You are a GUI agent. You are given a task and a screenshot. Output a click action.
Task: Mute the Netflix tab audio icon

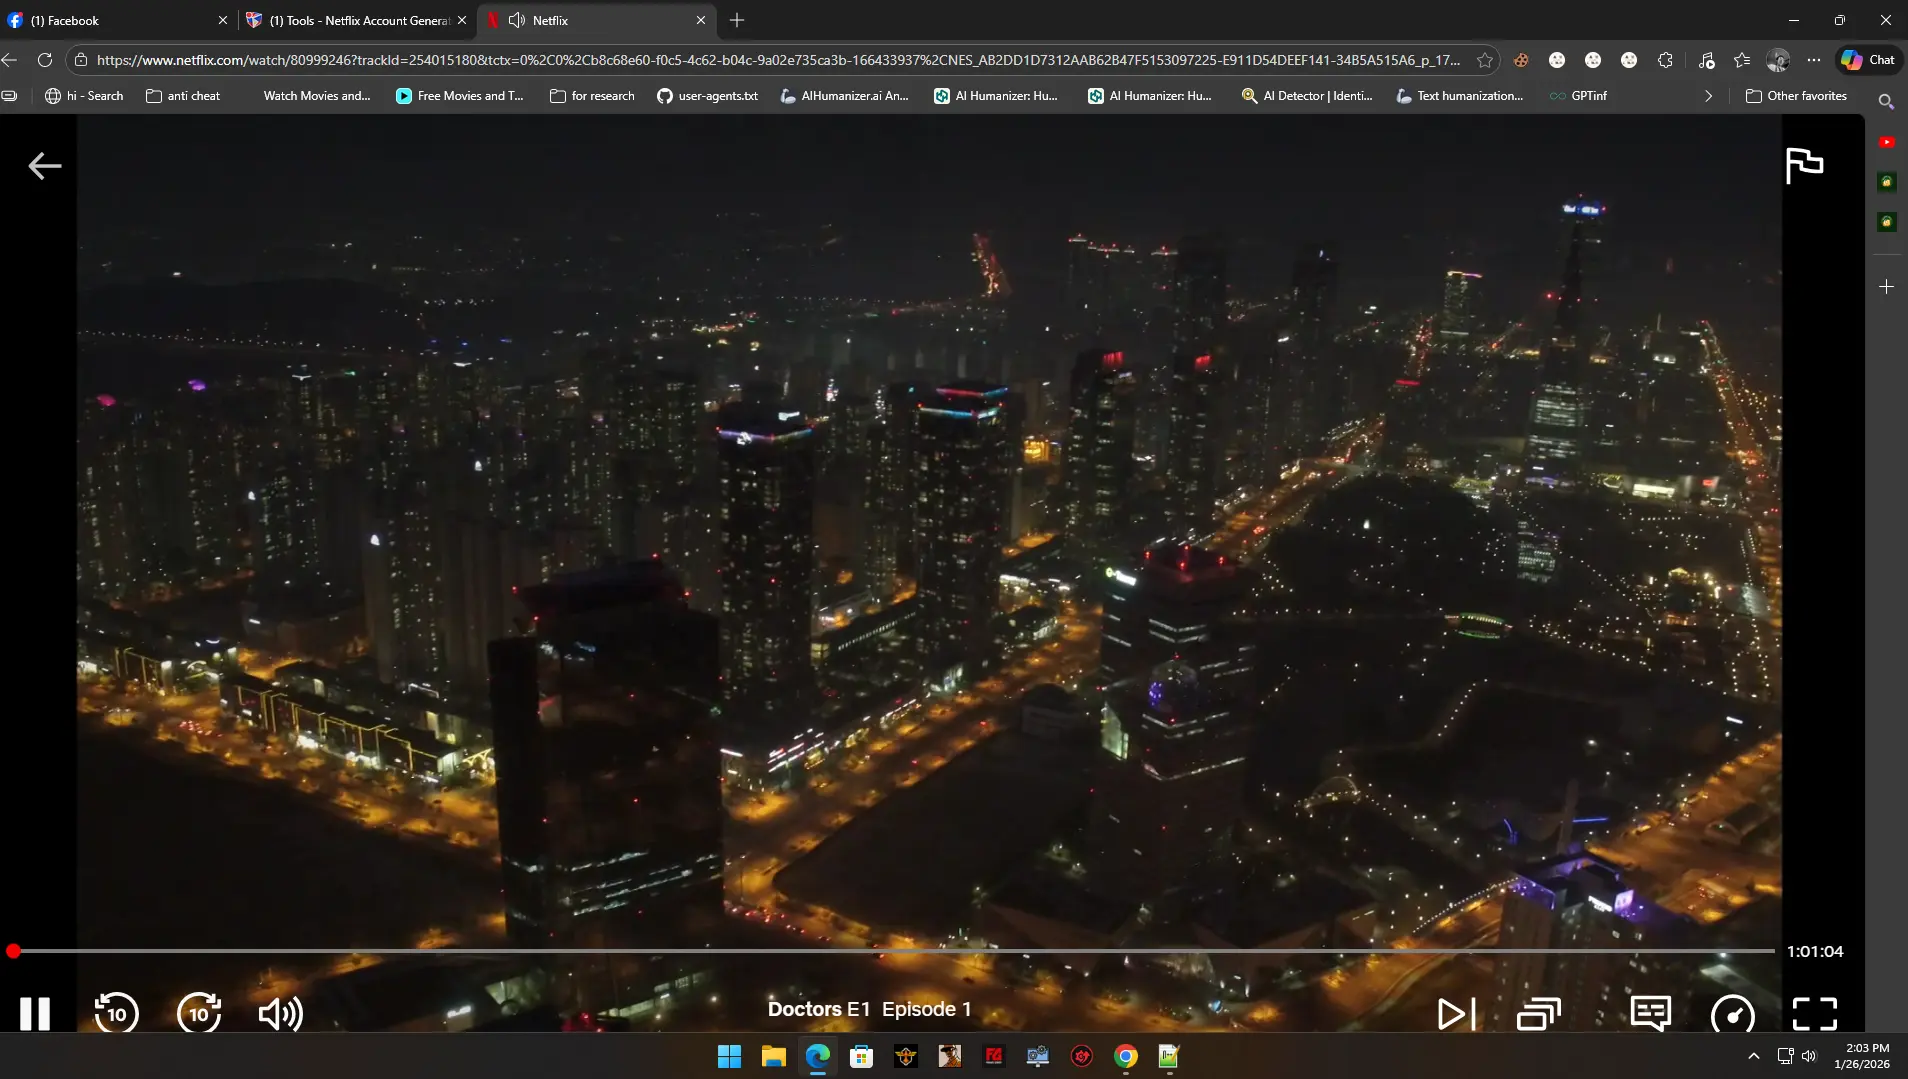click(517, 20)
